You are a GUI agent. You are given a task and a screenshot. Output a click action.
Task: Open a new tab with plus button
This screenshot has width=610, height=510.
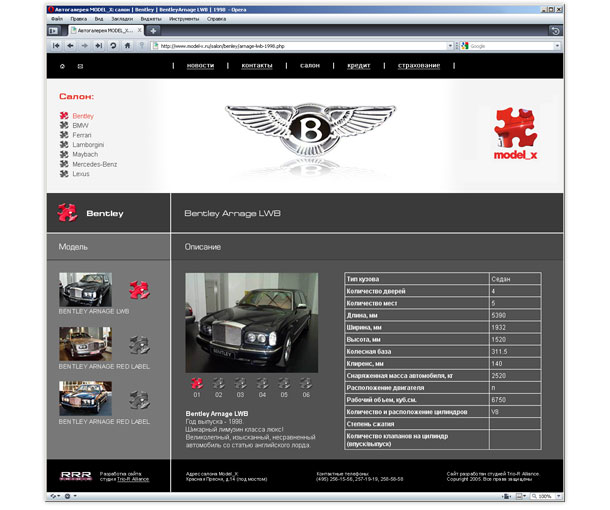tap(153, 30)
